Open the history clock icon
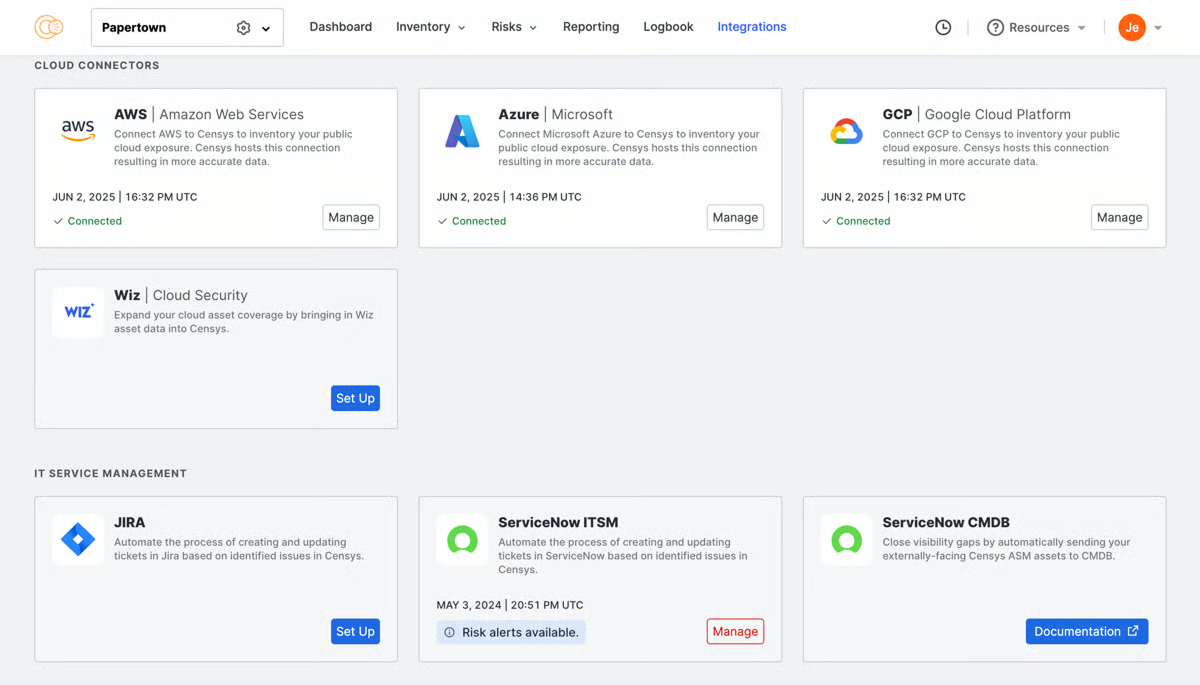Image resolution: width=1200 pixels, height=685 pixels. click(943, 27)
